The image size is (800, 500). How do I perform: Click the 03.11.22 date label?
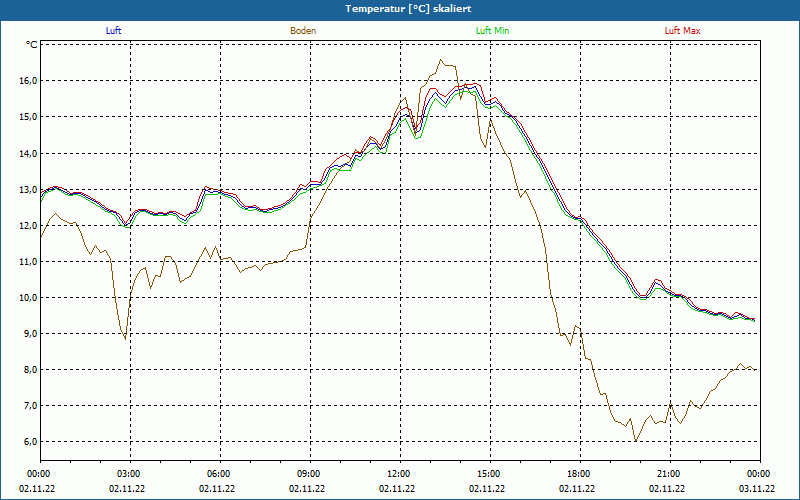click(x=757, y=489)
